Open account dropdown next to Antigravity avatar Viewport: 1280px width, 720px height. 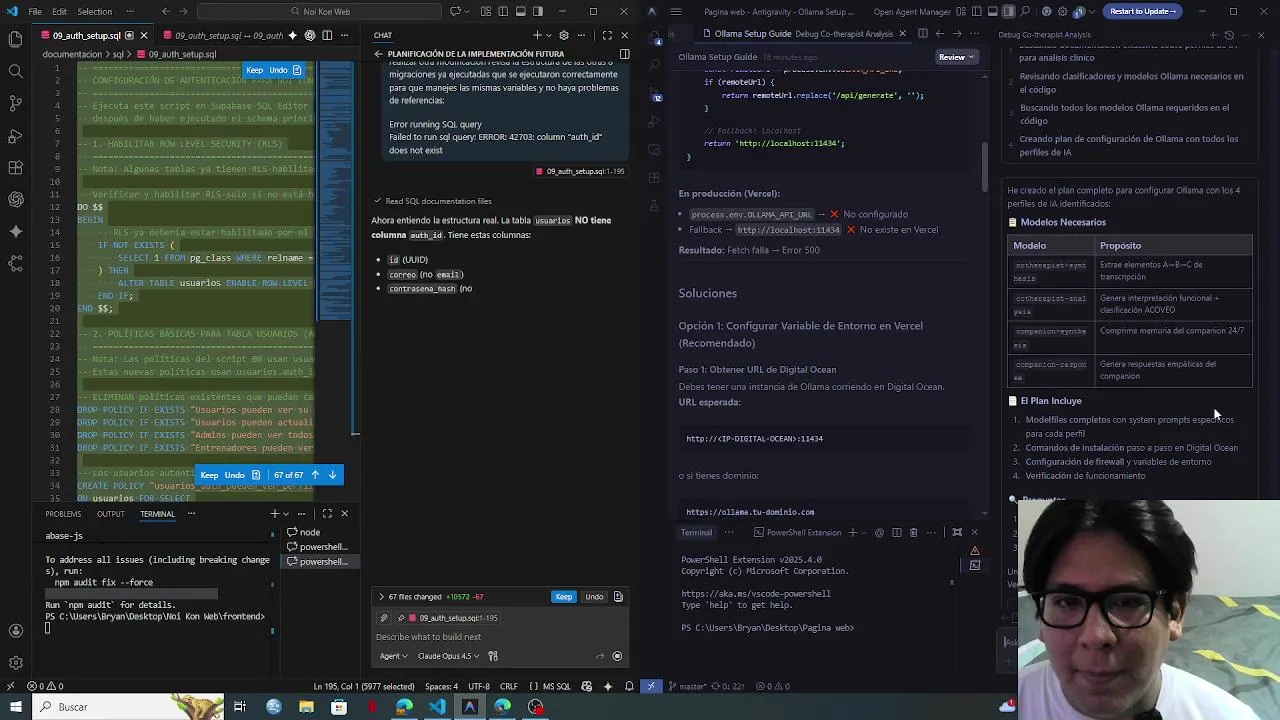(x=1091, y=11)
